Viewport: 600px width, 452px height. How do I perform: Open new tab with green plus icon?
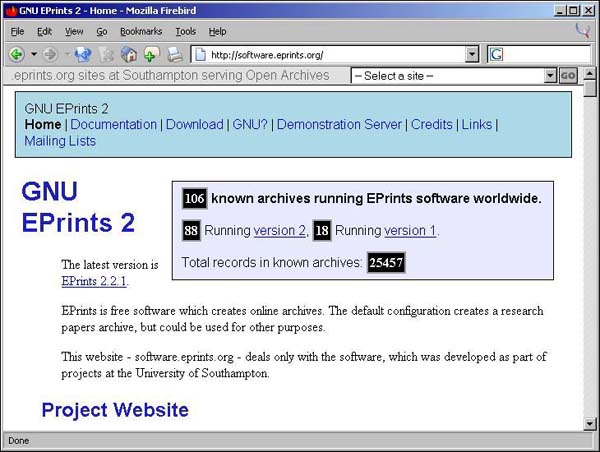(x=152, y=55)
